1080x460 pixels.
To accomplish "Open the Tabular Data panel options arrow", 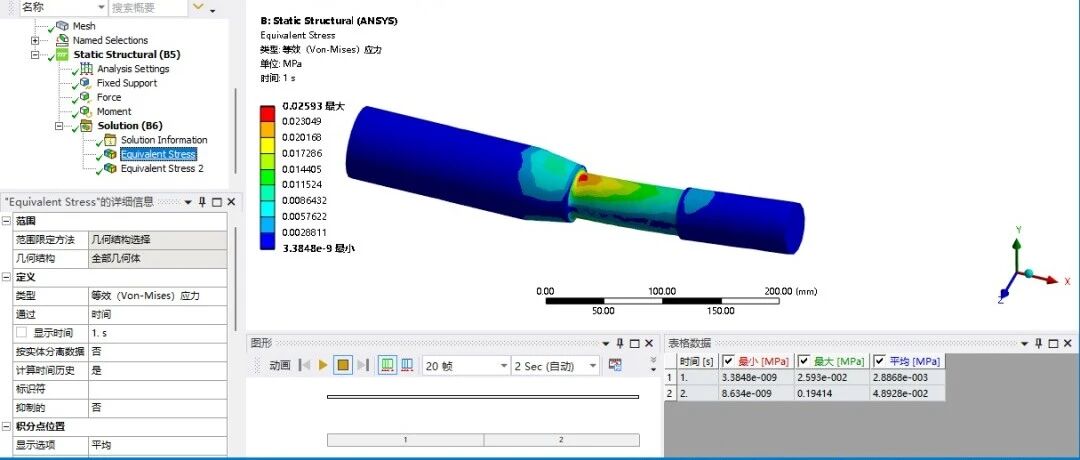I will click(1024, 343).
